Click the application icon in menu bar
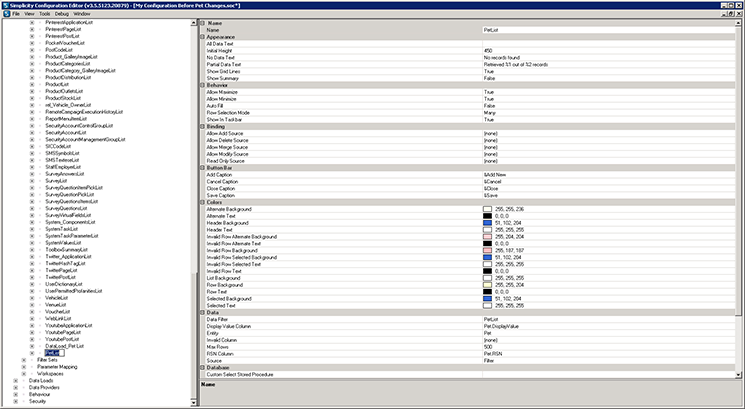This screenshot has height=409, width=745. click(x=6, y=14)
